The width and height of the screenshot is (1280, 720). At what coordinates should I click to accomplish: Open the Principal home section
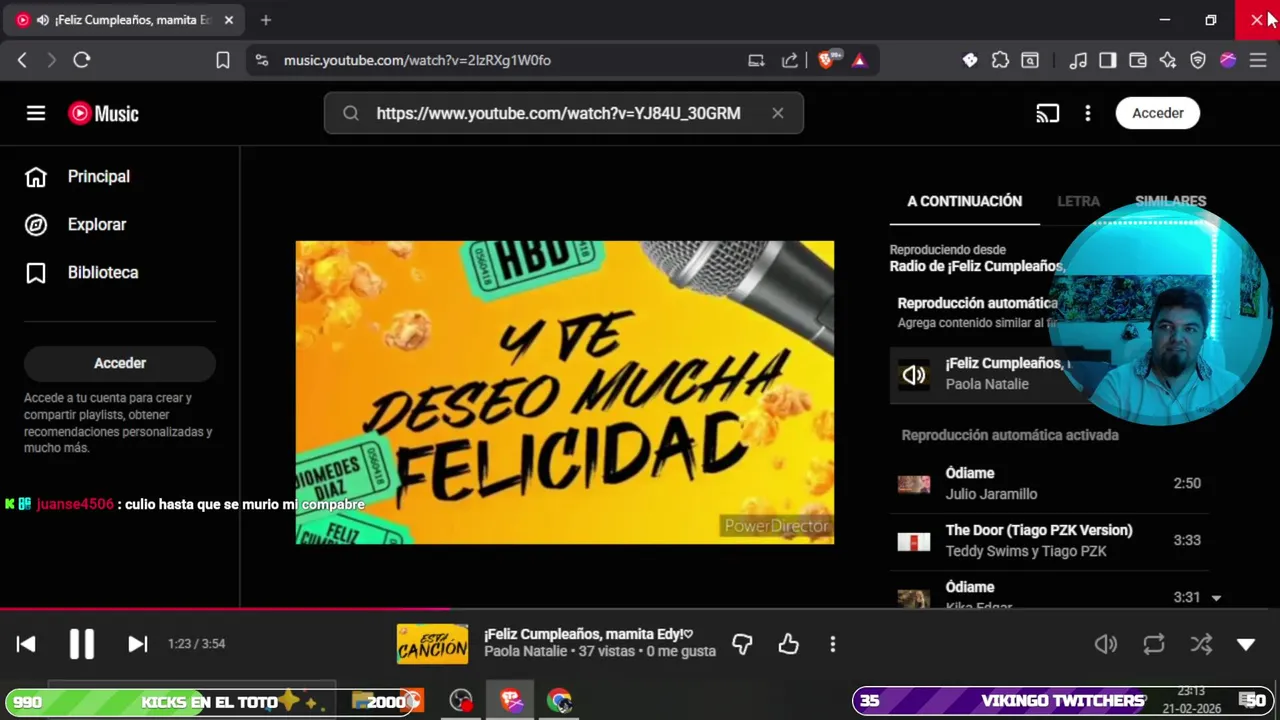[120, 177]
